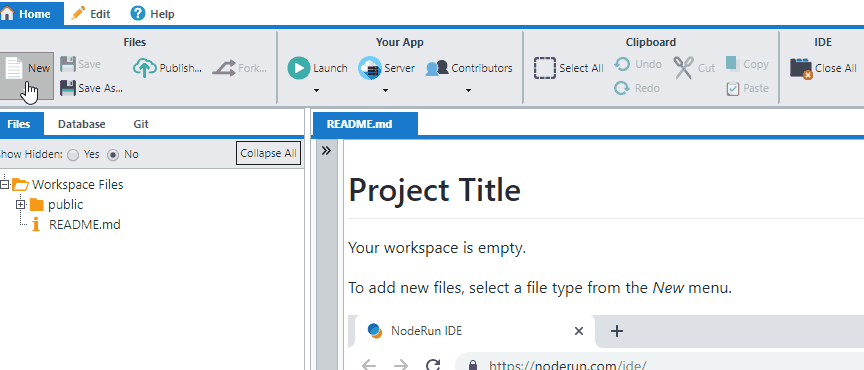Expand the public folder node
Viewport: 864px width, 370px height.
pos(21,205)
